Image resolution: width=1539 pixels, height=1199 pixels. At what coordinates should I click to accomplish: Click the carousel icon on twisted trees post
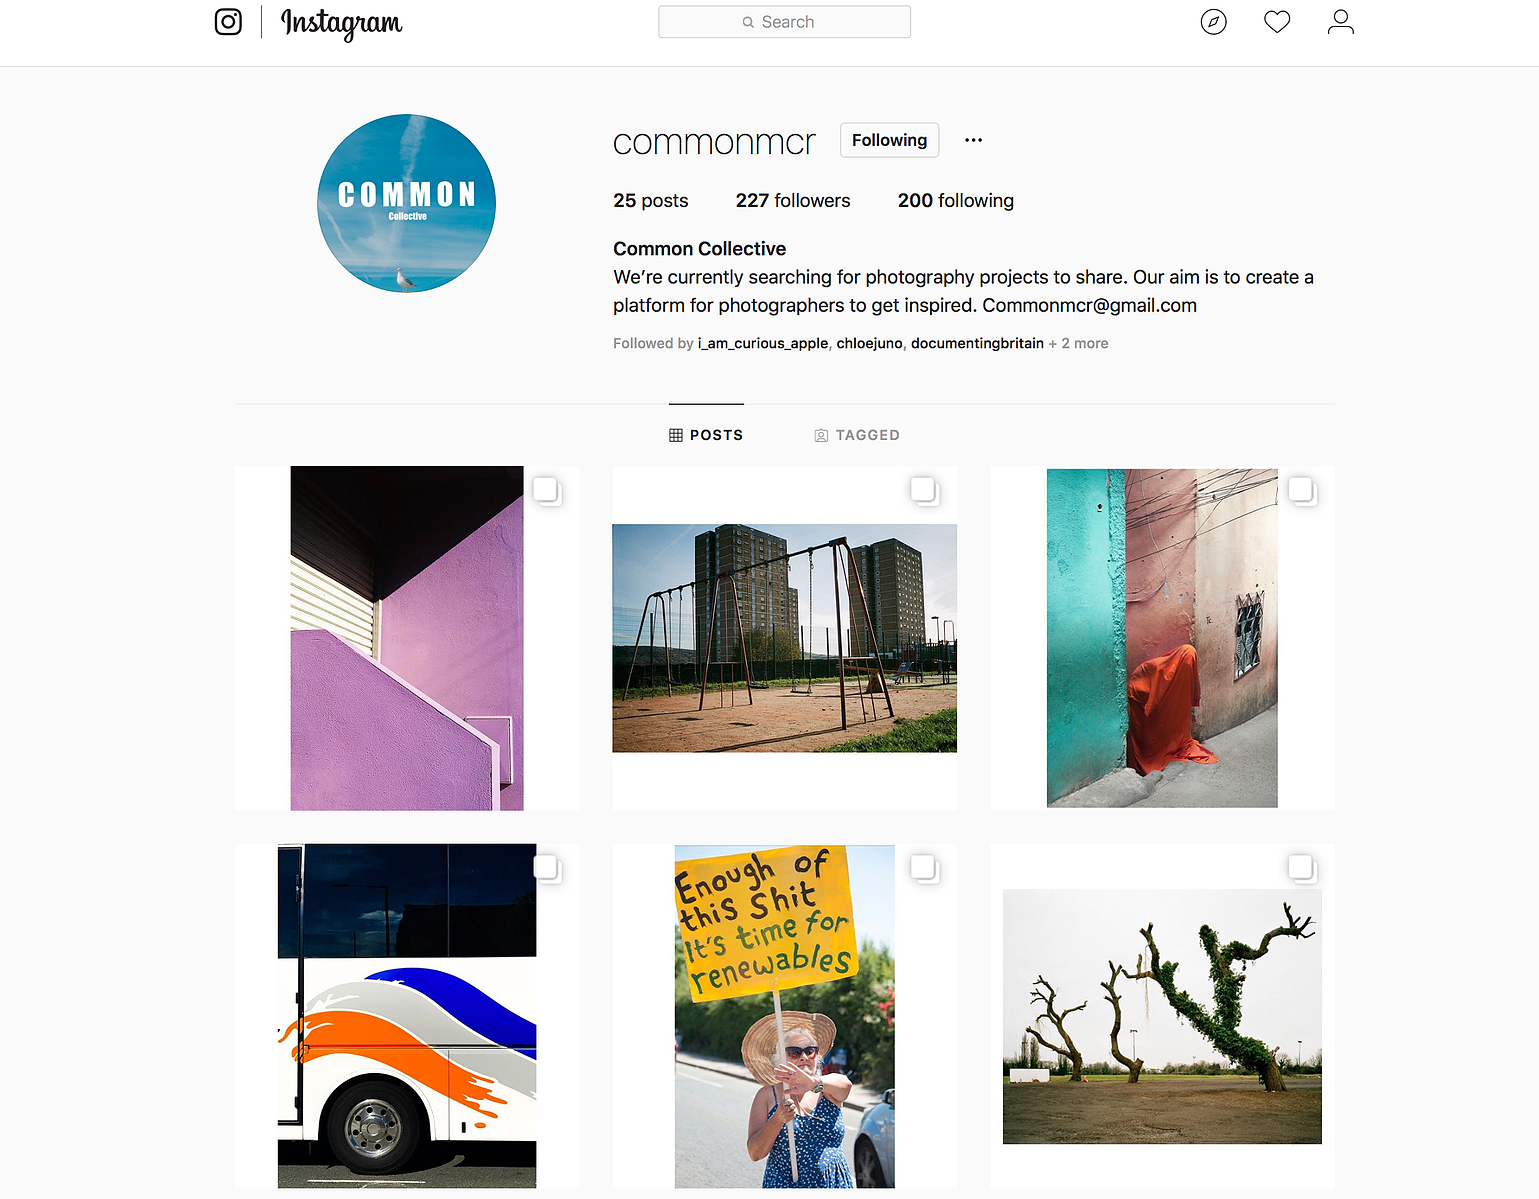coord(1301,868)
